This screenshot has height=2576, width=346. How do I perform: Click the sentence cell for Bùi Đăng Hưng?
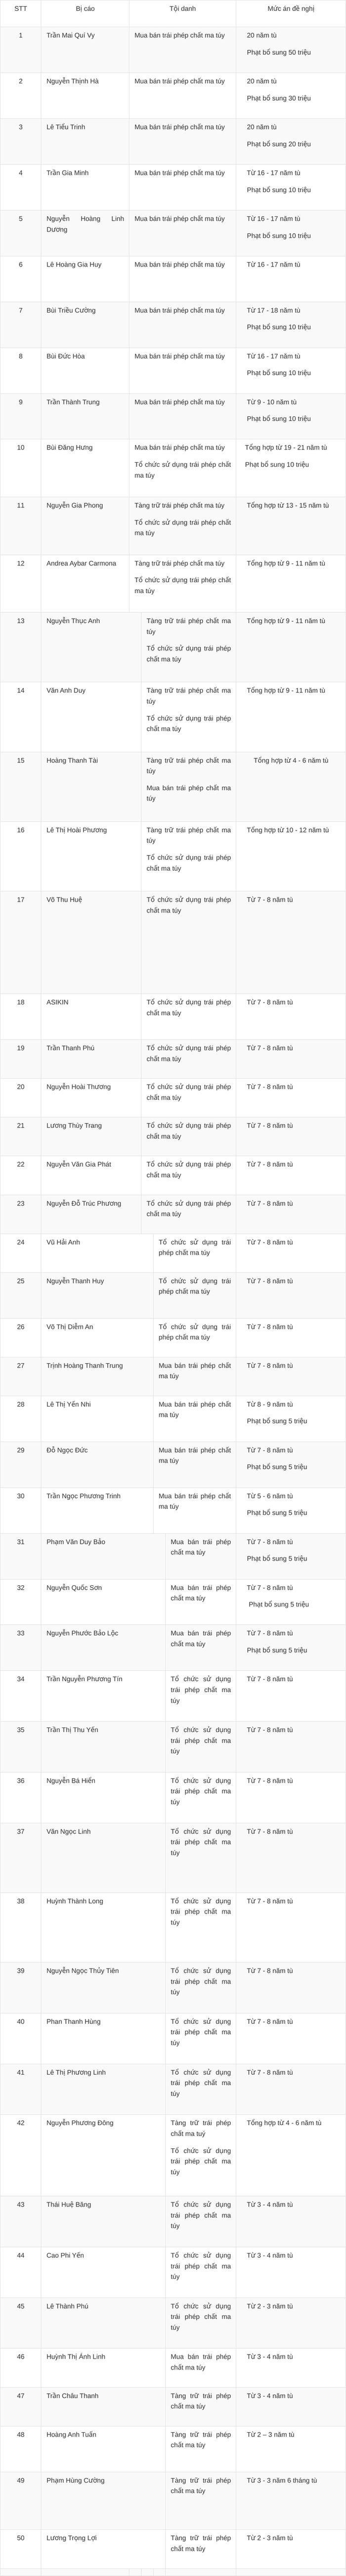point(290,468)
